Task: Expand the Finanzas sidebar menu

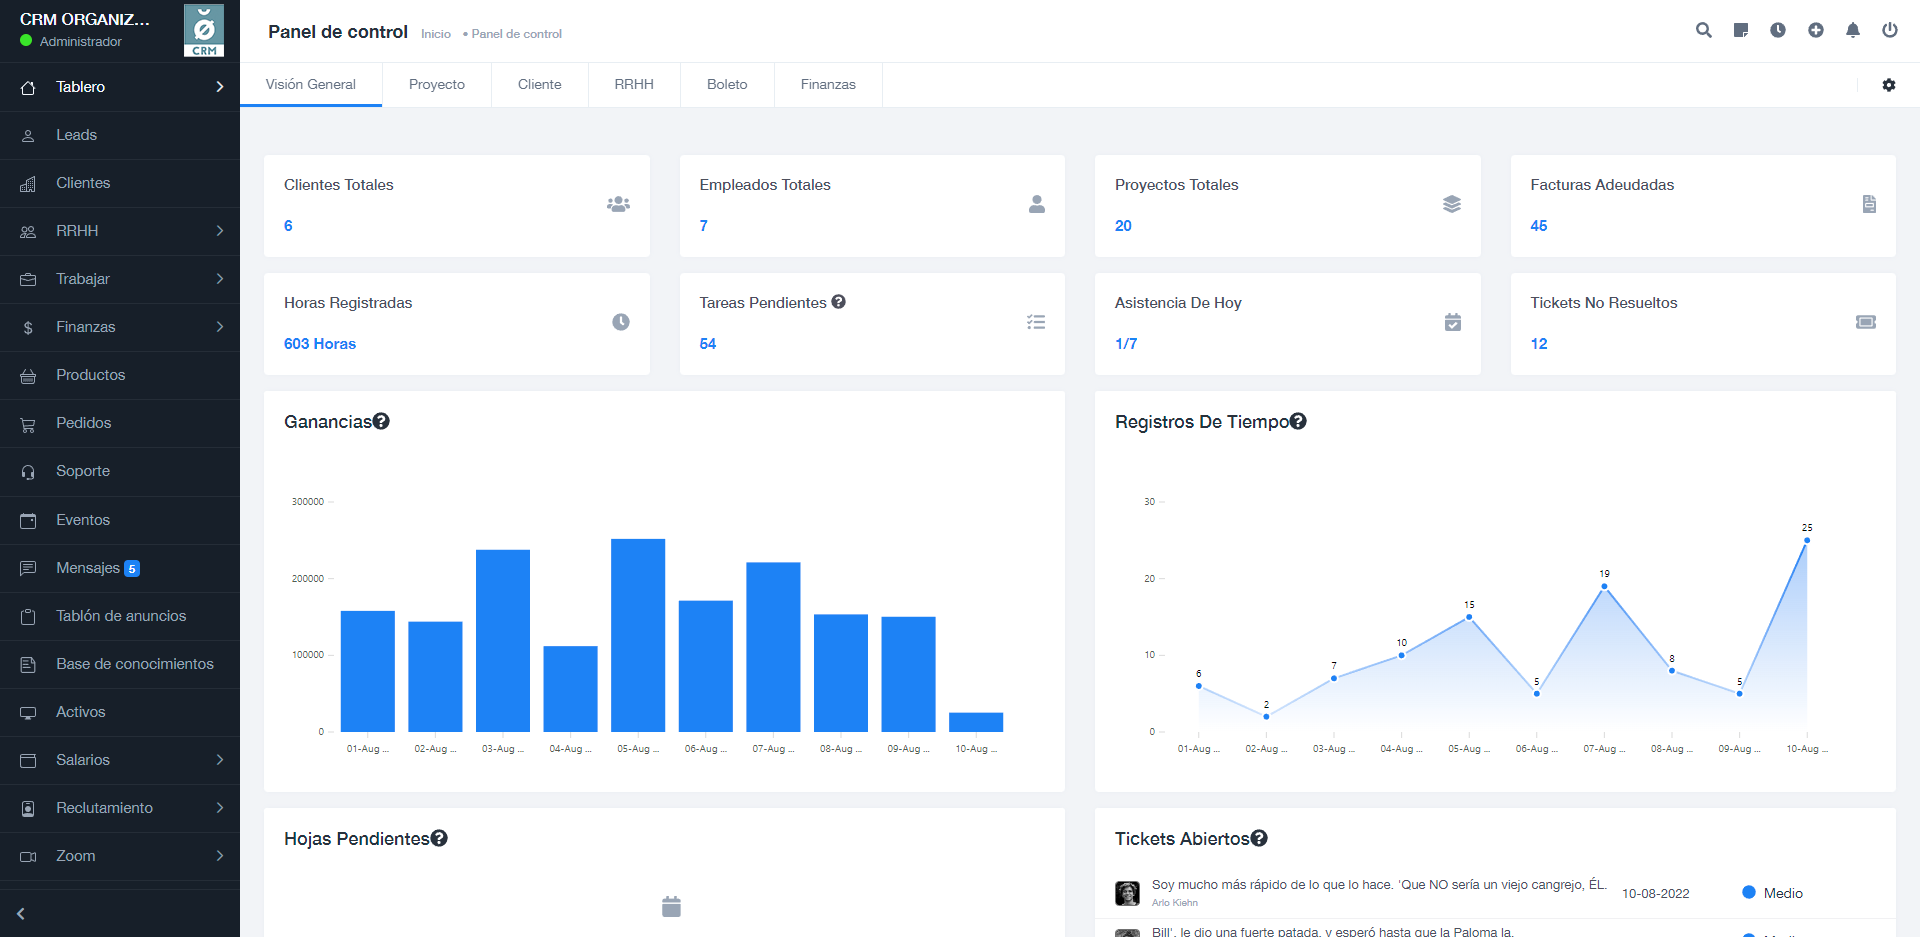Action: [120, 327]
